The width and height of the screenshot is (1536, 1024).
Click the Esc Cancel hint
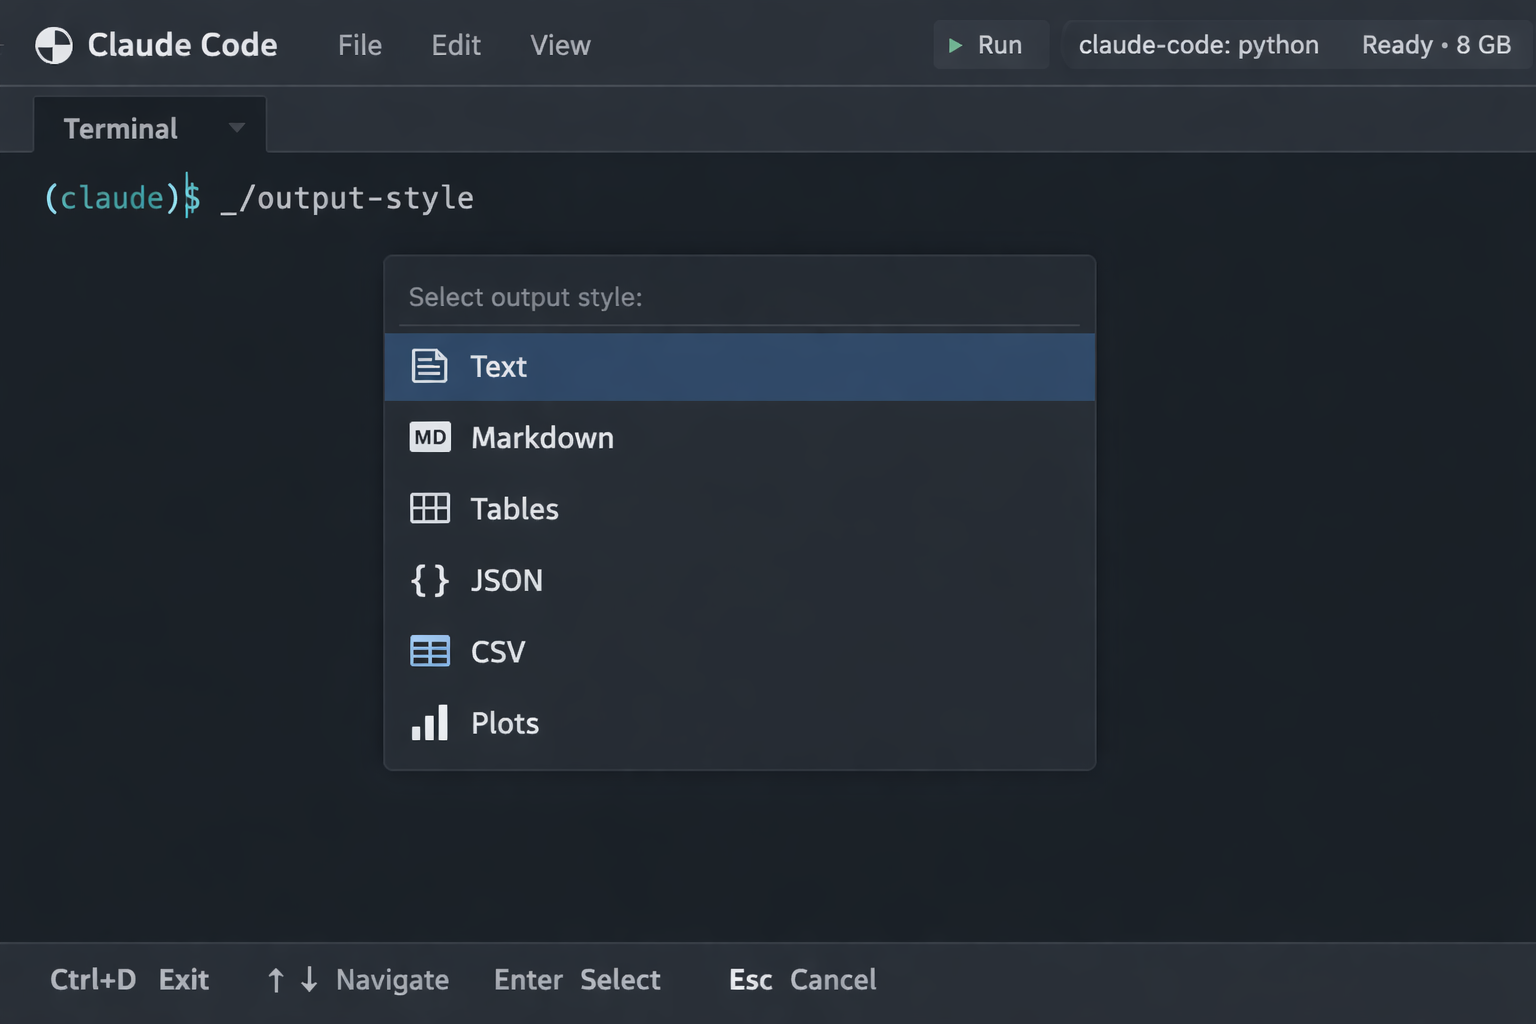point(802,979)
